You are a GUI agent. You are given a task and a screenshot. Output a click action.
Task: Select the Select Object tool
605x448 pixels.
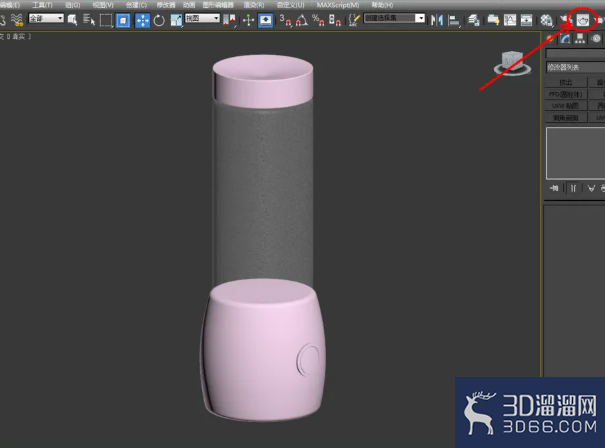(72, 20)
